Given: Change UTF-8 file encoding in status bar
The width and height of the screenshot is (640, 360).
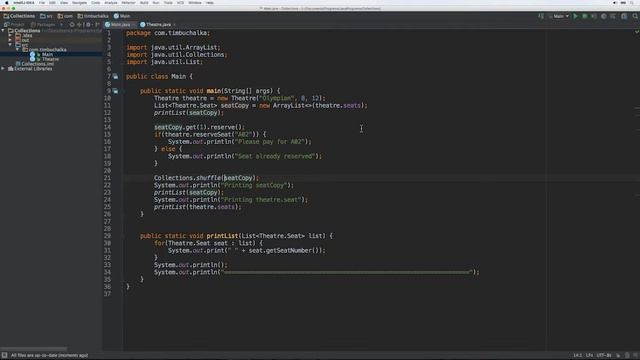Looking at the screenshot, I should tap(604, 356).
